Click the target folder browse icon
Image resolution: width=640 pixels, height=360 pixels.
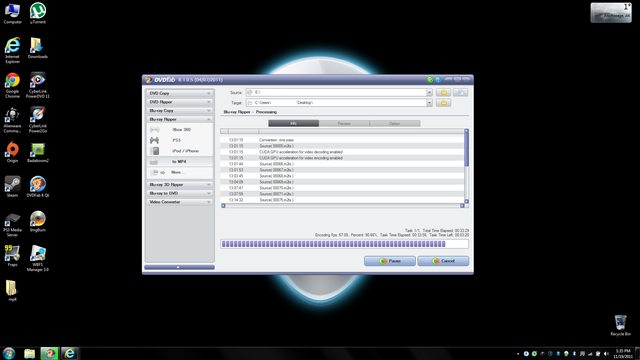(443, 102)
